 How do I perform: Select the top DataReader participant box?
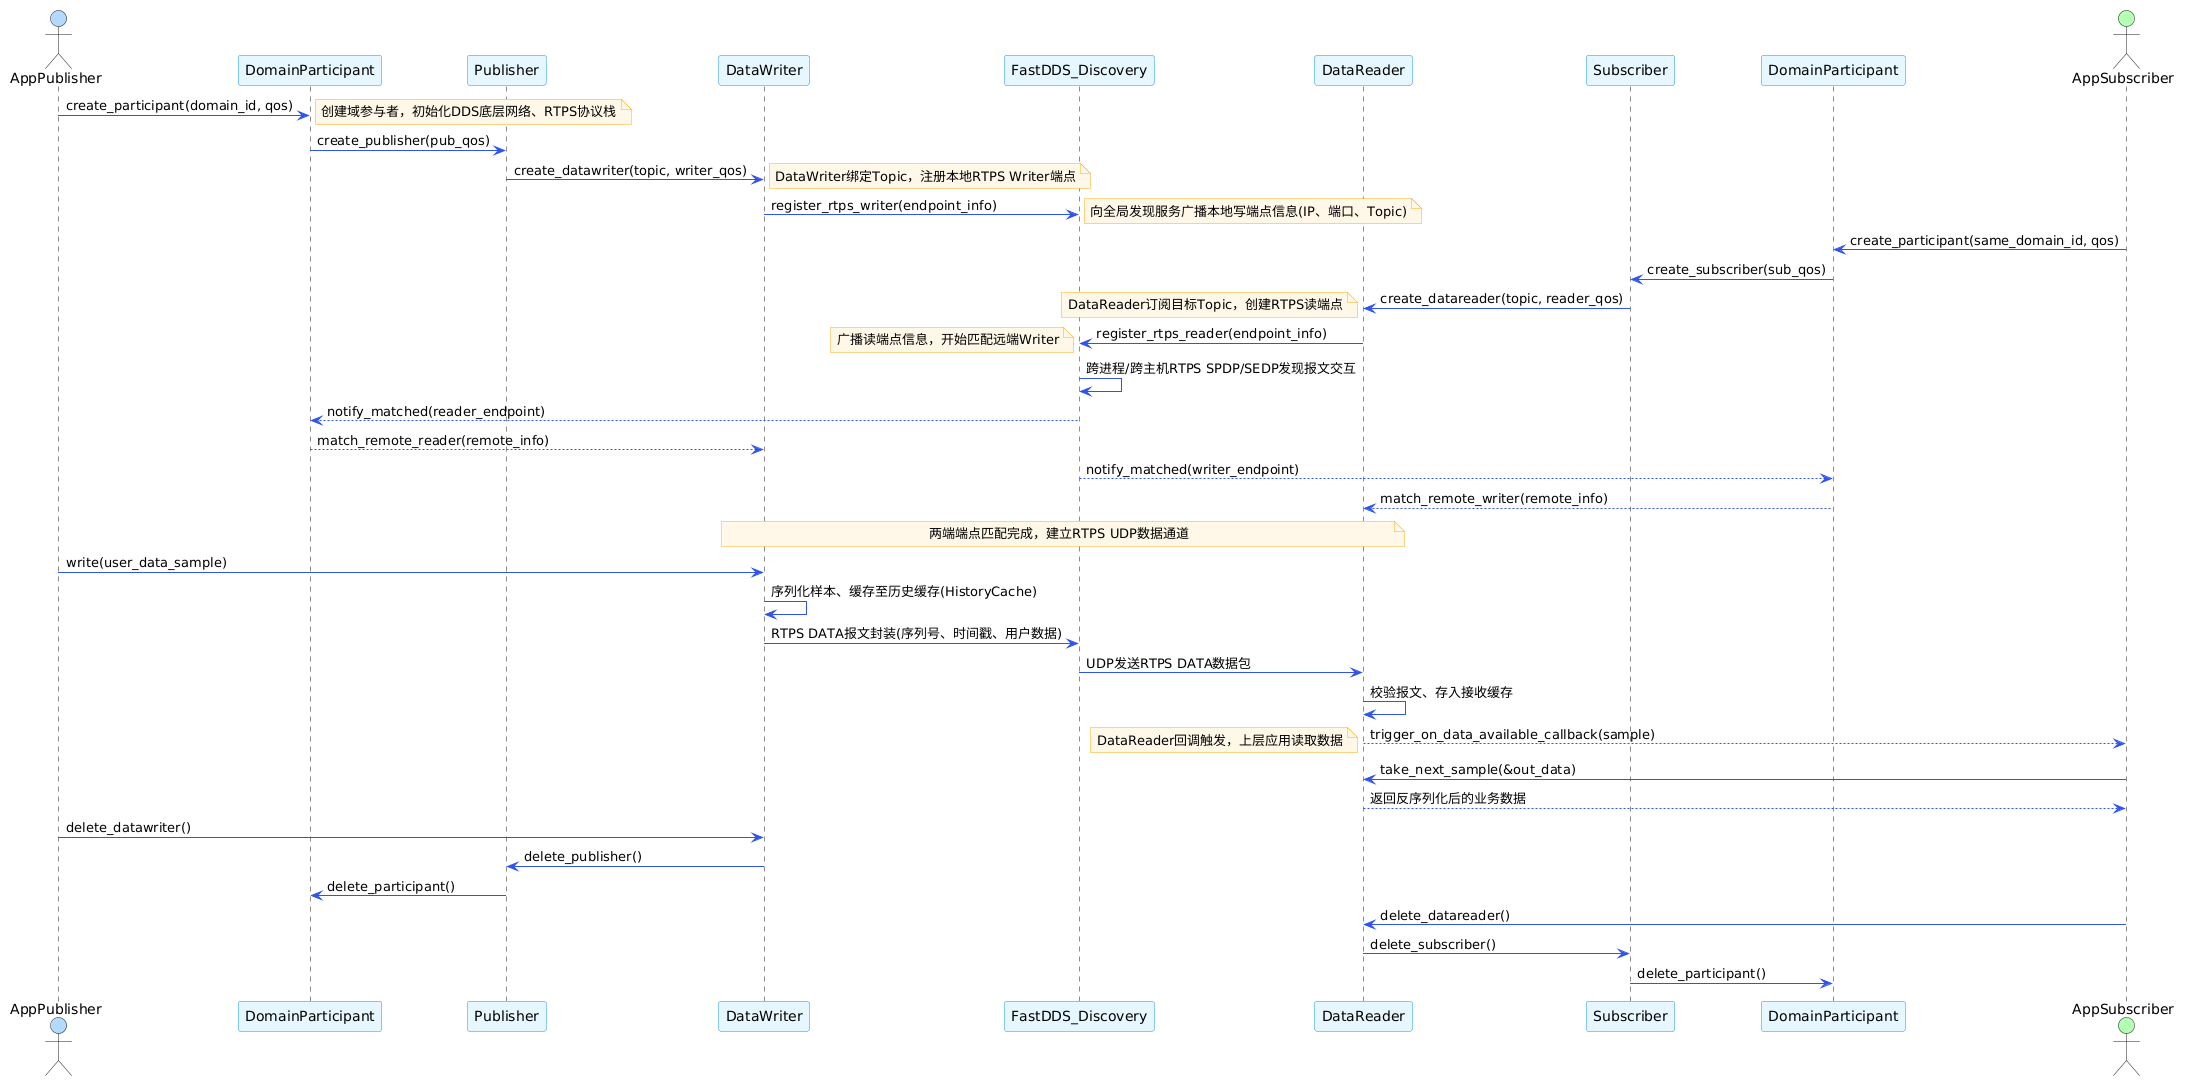point(1363,70)
